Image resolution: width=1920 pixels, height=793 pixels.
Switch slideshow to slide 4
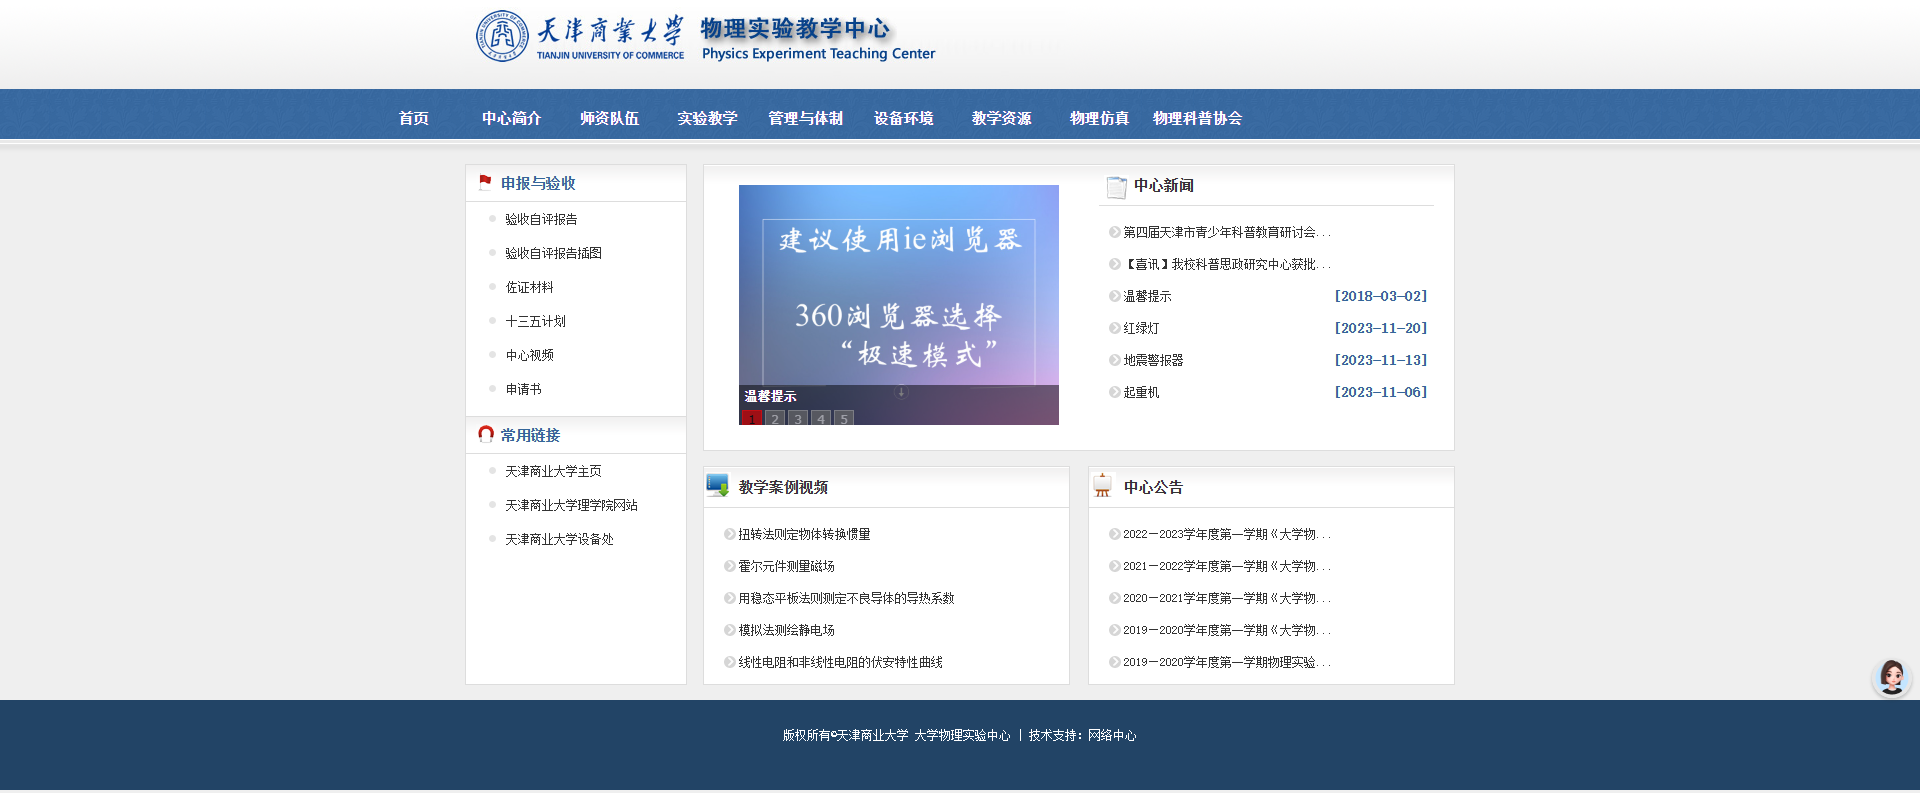(821, 418)
